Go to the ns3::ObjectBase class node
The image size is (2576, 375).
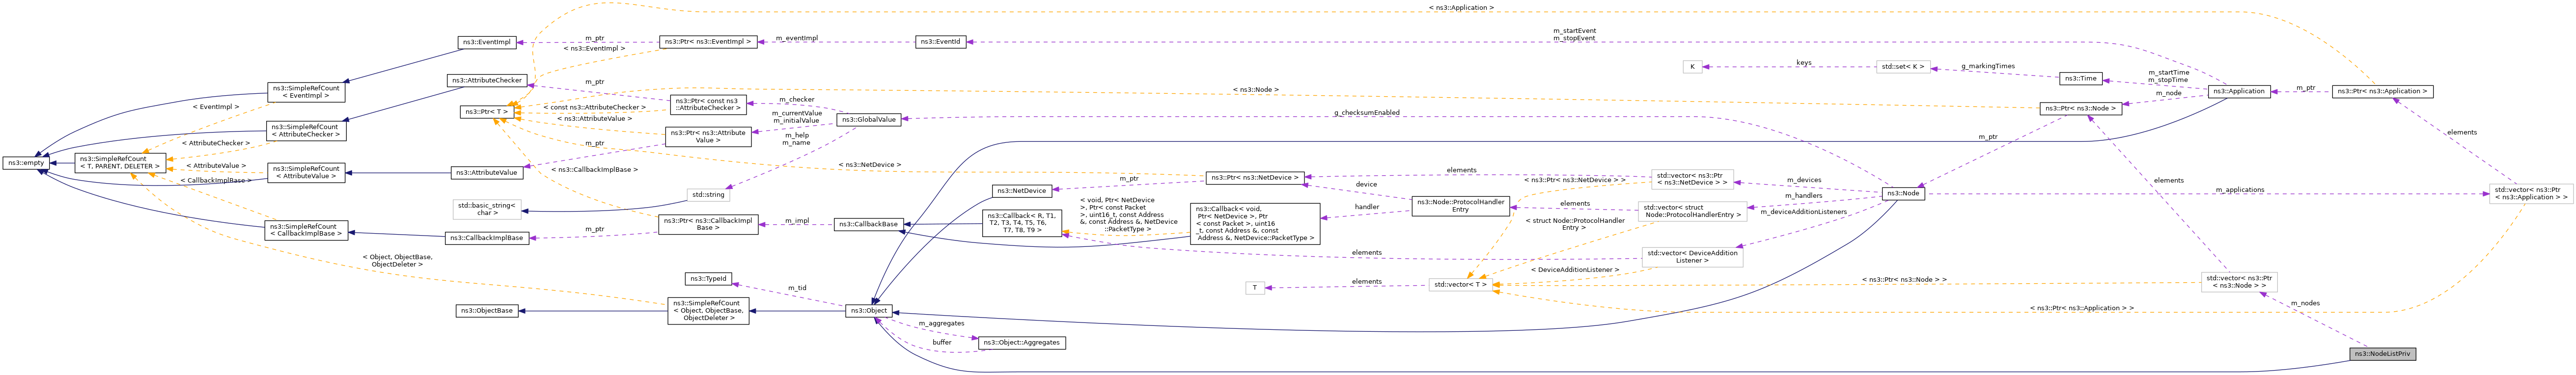(487, 311)
